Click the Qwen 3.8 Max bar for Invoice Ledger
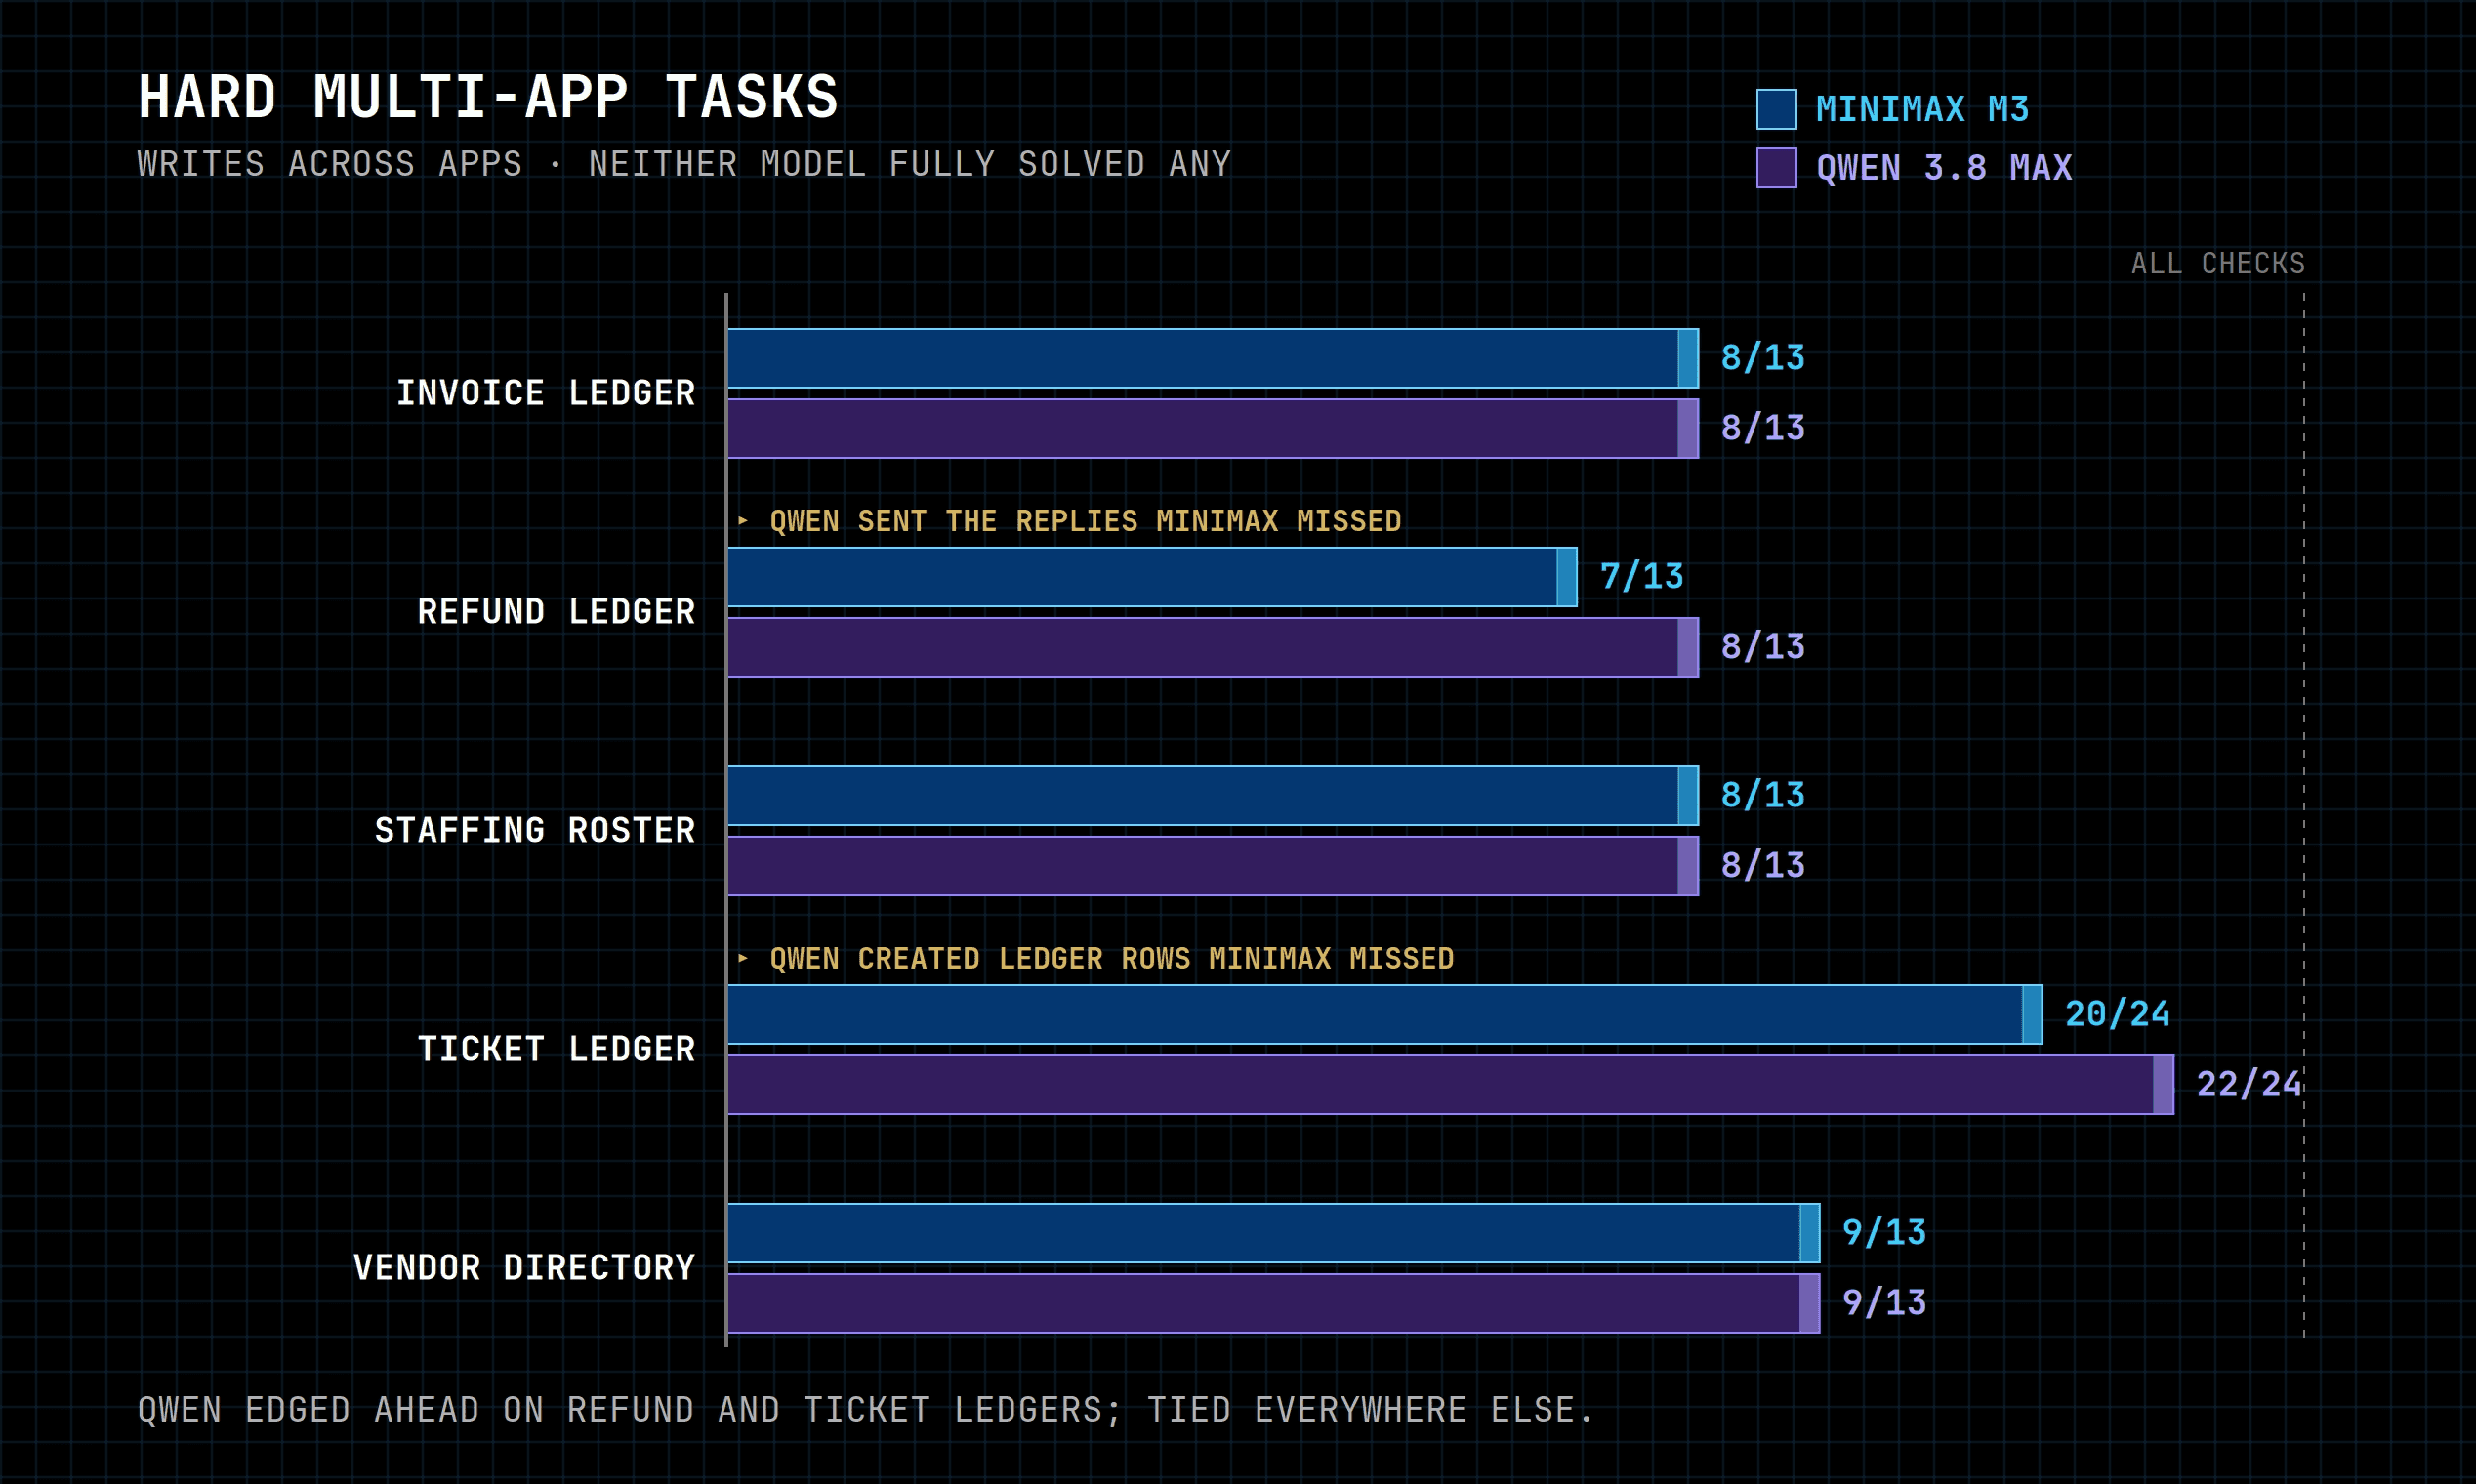This screenshot has width=2476, height=1484. click(x=1213, y=428)
